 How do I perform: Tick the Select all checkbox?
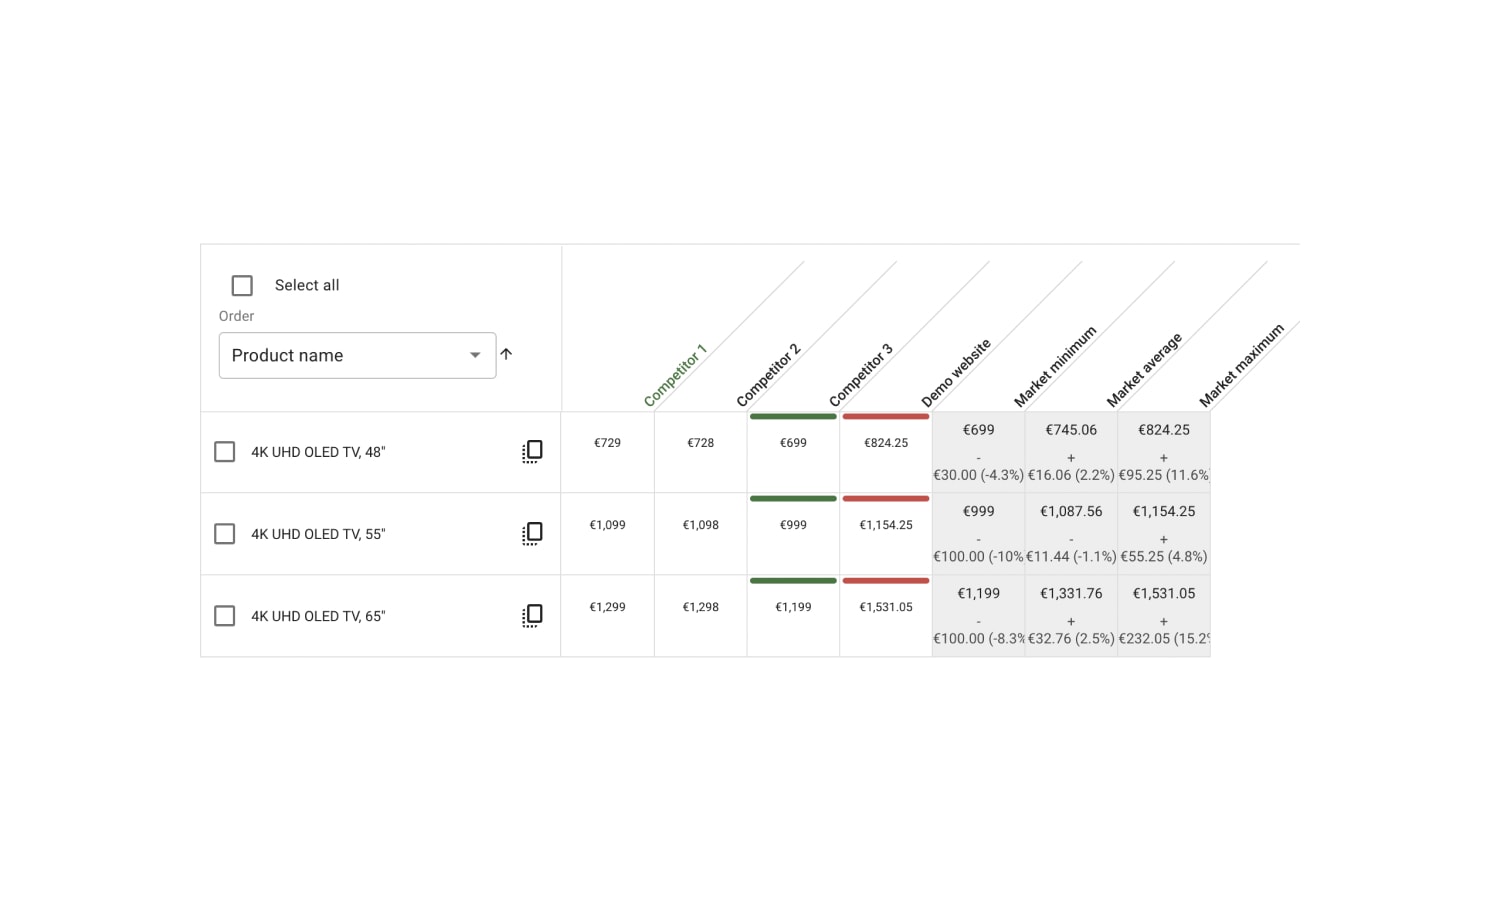pyautogui.click(x=242, y=285)
